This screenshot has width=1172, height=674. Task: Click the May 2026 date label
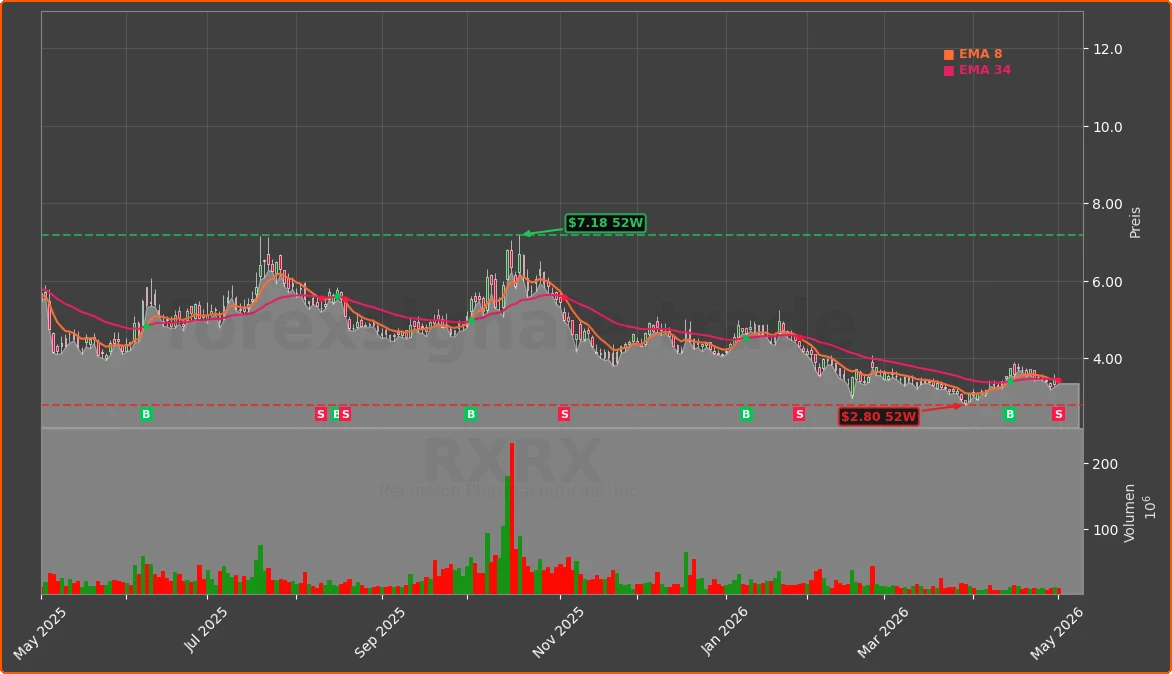click(1056, 633)
